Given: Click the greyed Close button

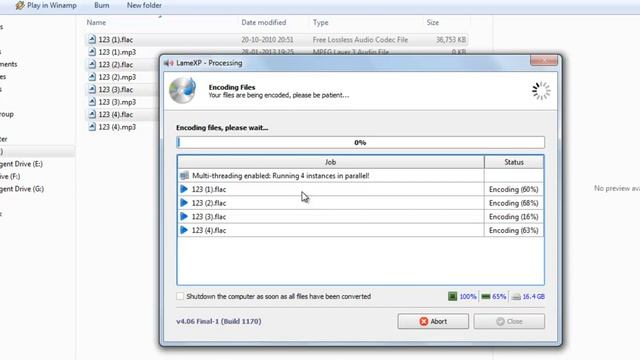Looking at the screenshot, I should click(509, 322).
